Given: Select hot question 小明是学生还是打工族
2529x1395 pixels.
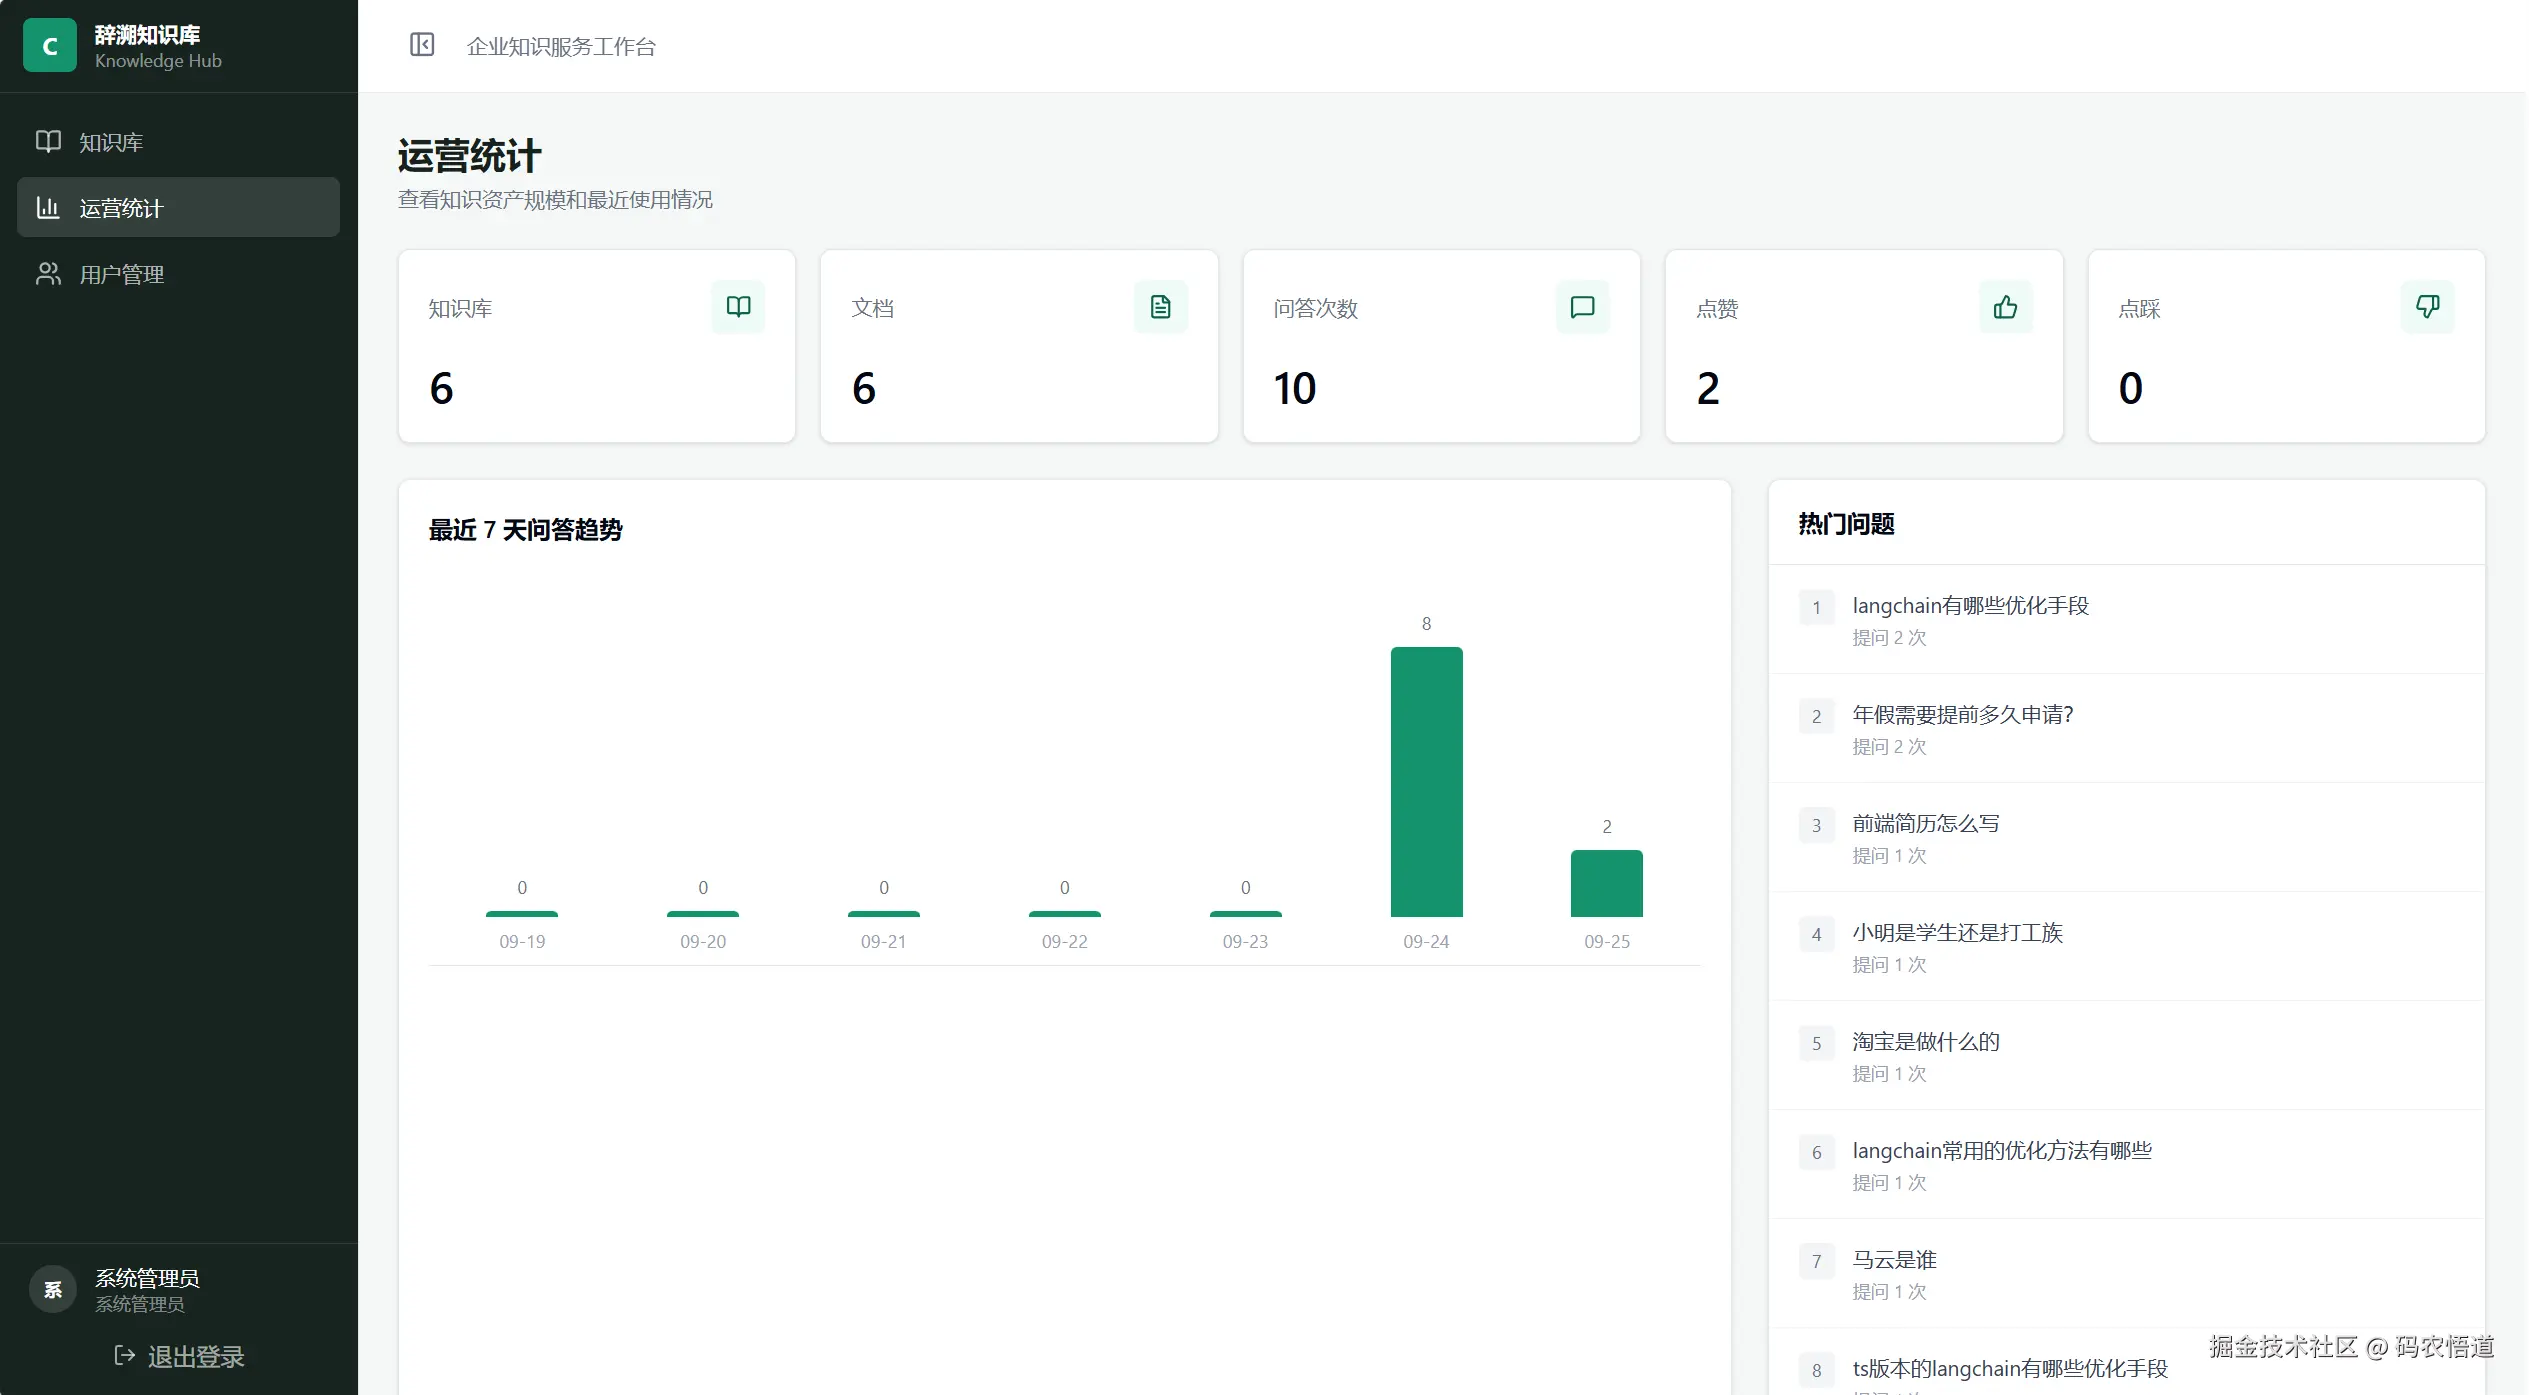Looking at the screenshot, I should (x=2127, y=947).
